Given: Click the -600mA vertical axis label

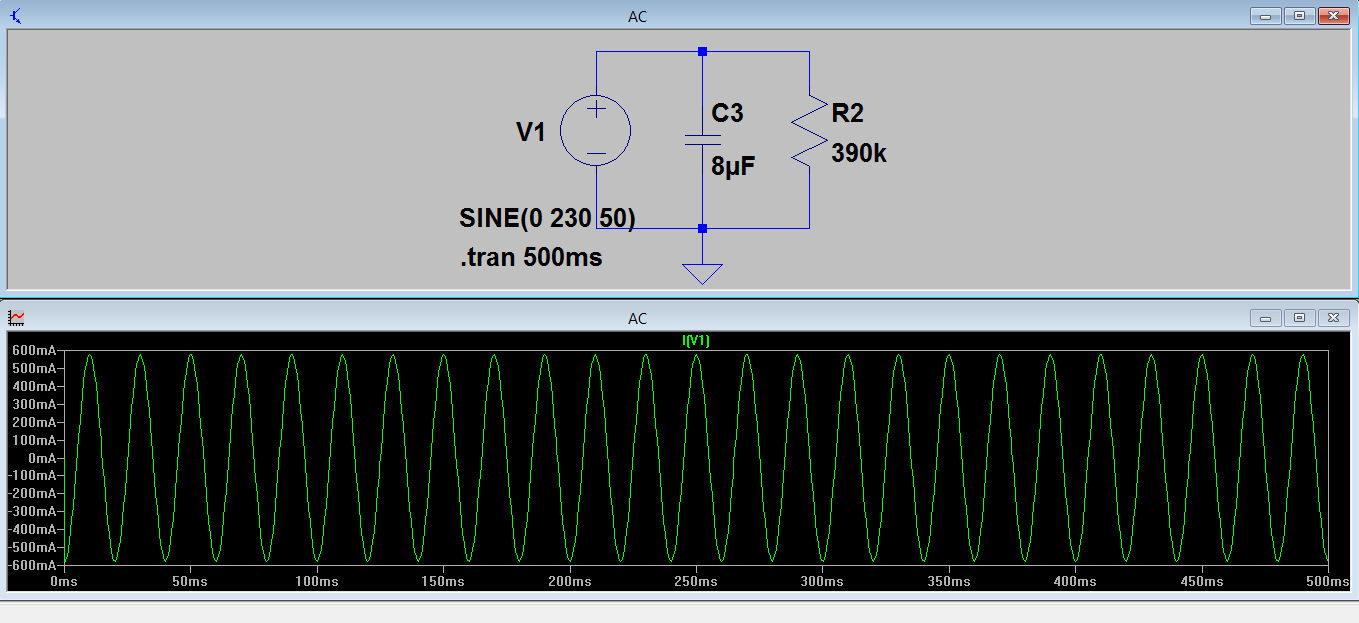Looking at the screenshot, I should [x=33, y=565].
